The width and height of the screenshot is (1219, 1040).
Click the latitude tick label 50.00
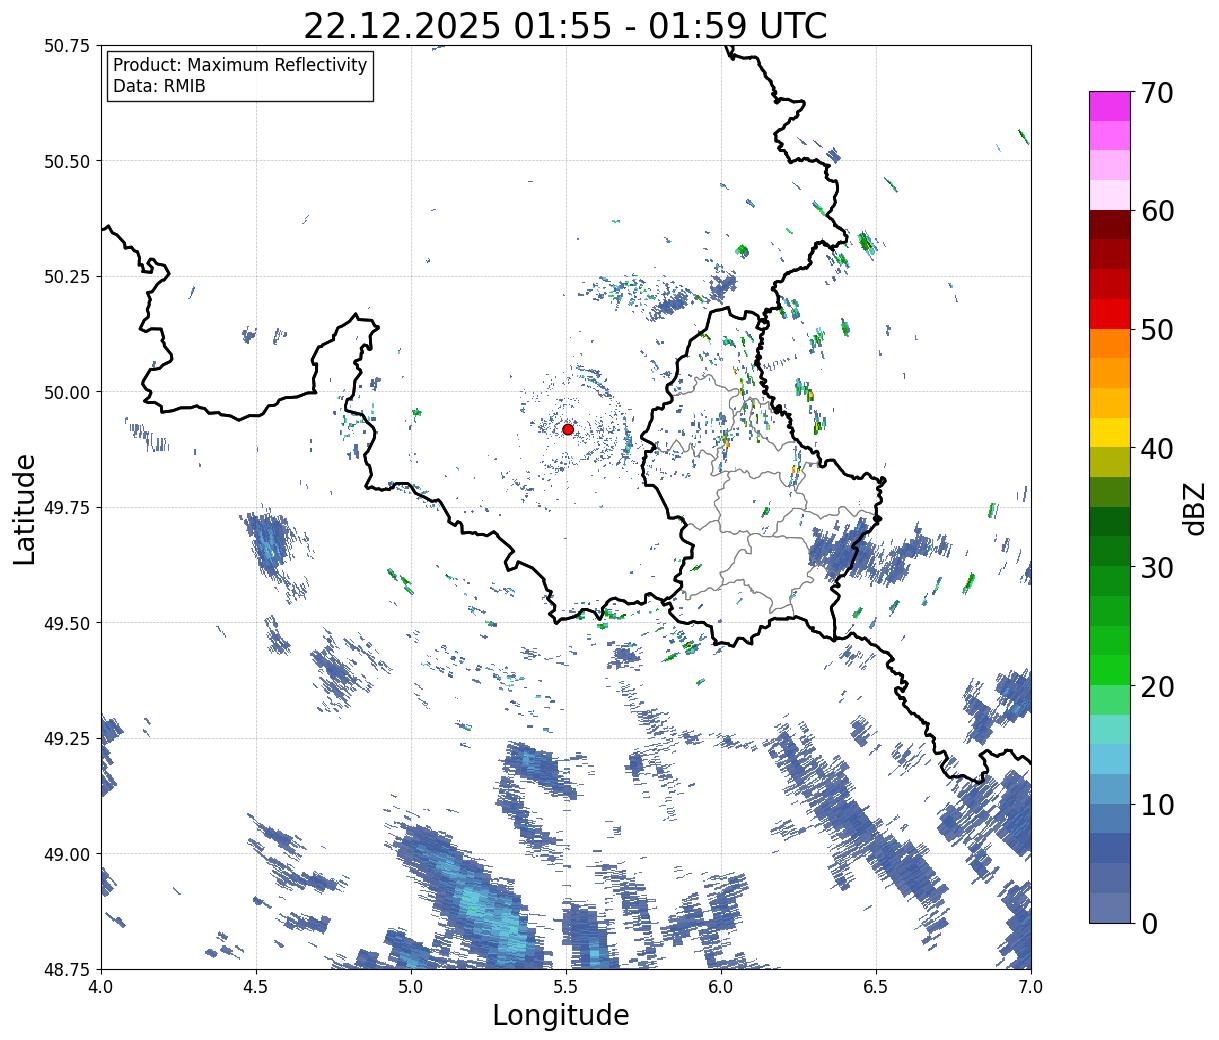pos(67,392)
